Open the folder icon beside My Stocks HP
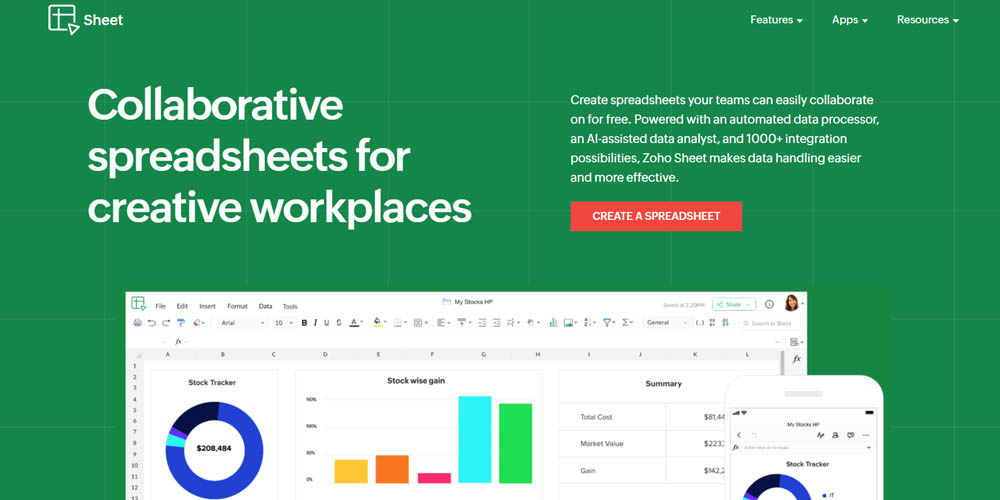The image size is (1000, 500). coord(446,302)
